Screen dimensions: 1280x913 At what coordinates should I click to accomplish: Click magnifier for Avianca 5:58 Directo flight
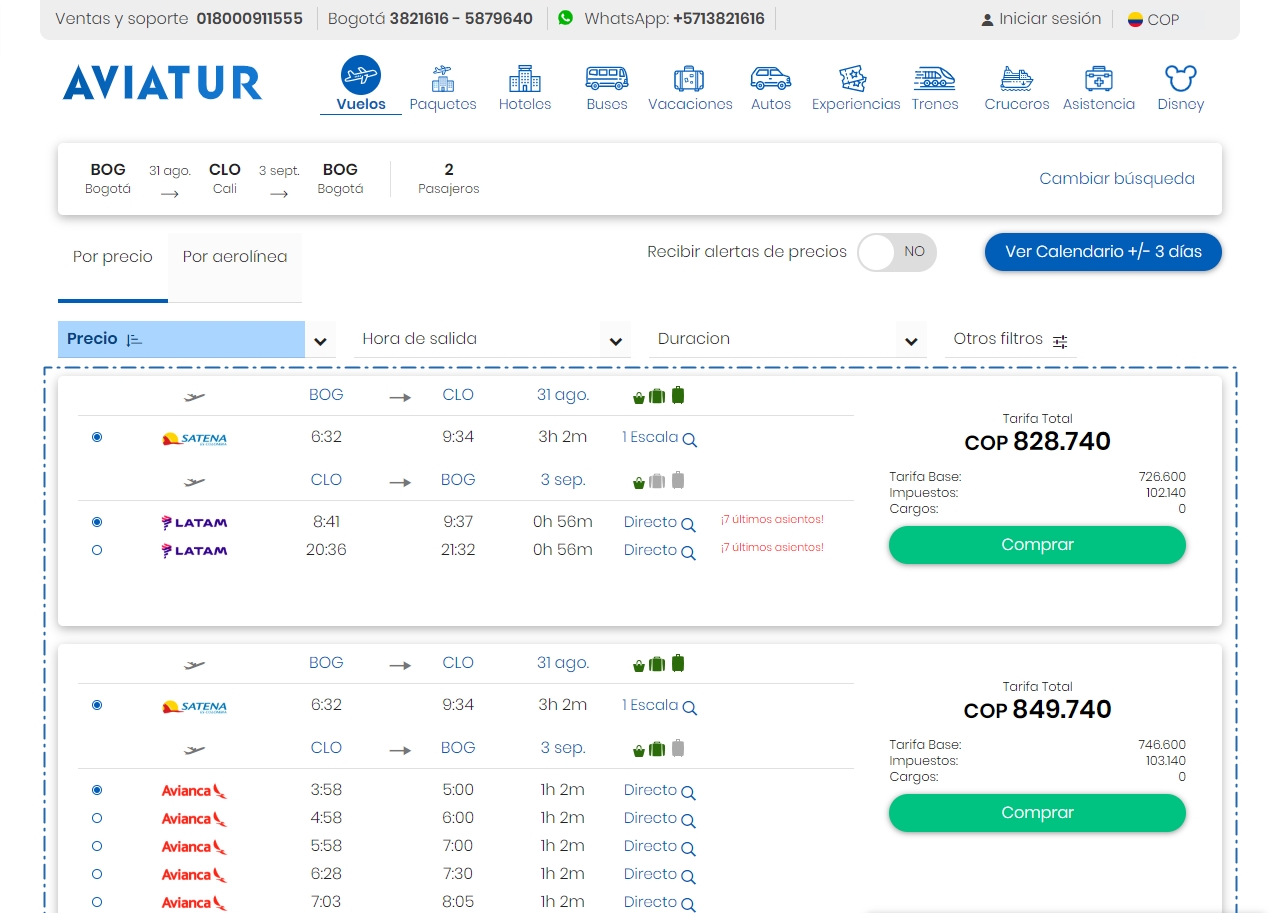point(688,848)
